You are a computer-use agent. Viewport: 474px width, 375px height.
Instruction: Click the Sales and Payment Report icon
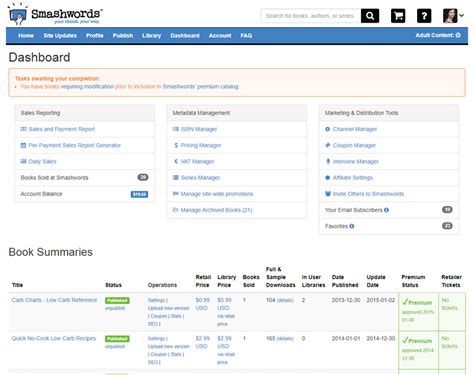pyautogui.click(x=23, y=129)
